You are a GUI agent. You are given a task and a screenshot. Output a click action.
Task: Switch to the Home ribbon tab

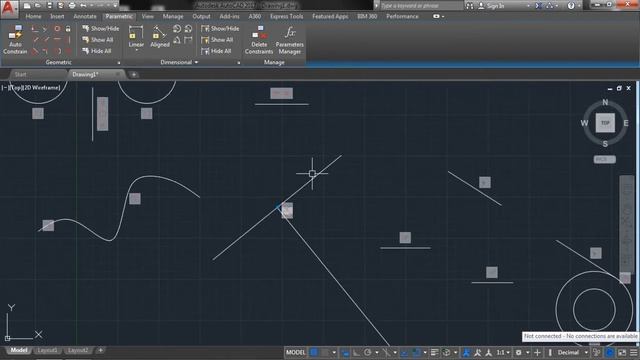33,16
